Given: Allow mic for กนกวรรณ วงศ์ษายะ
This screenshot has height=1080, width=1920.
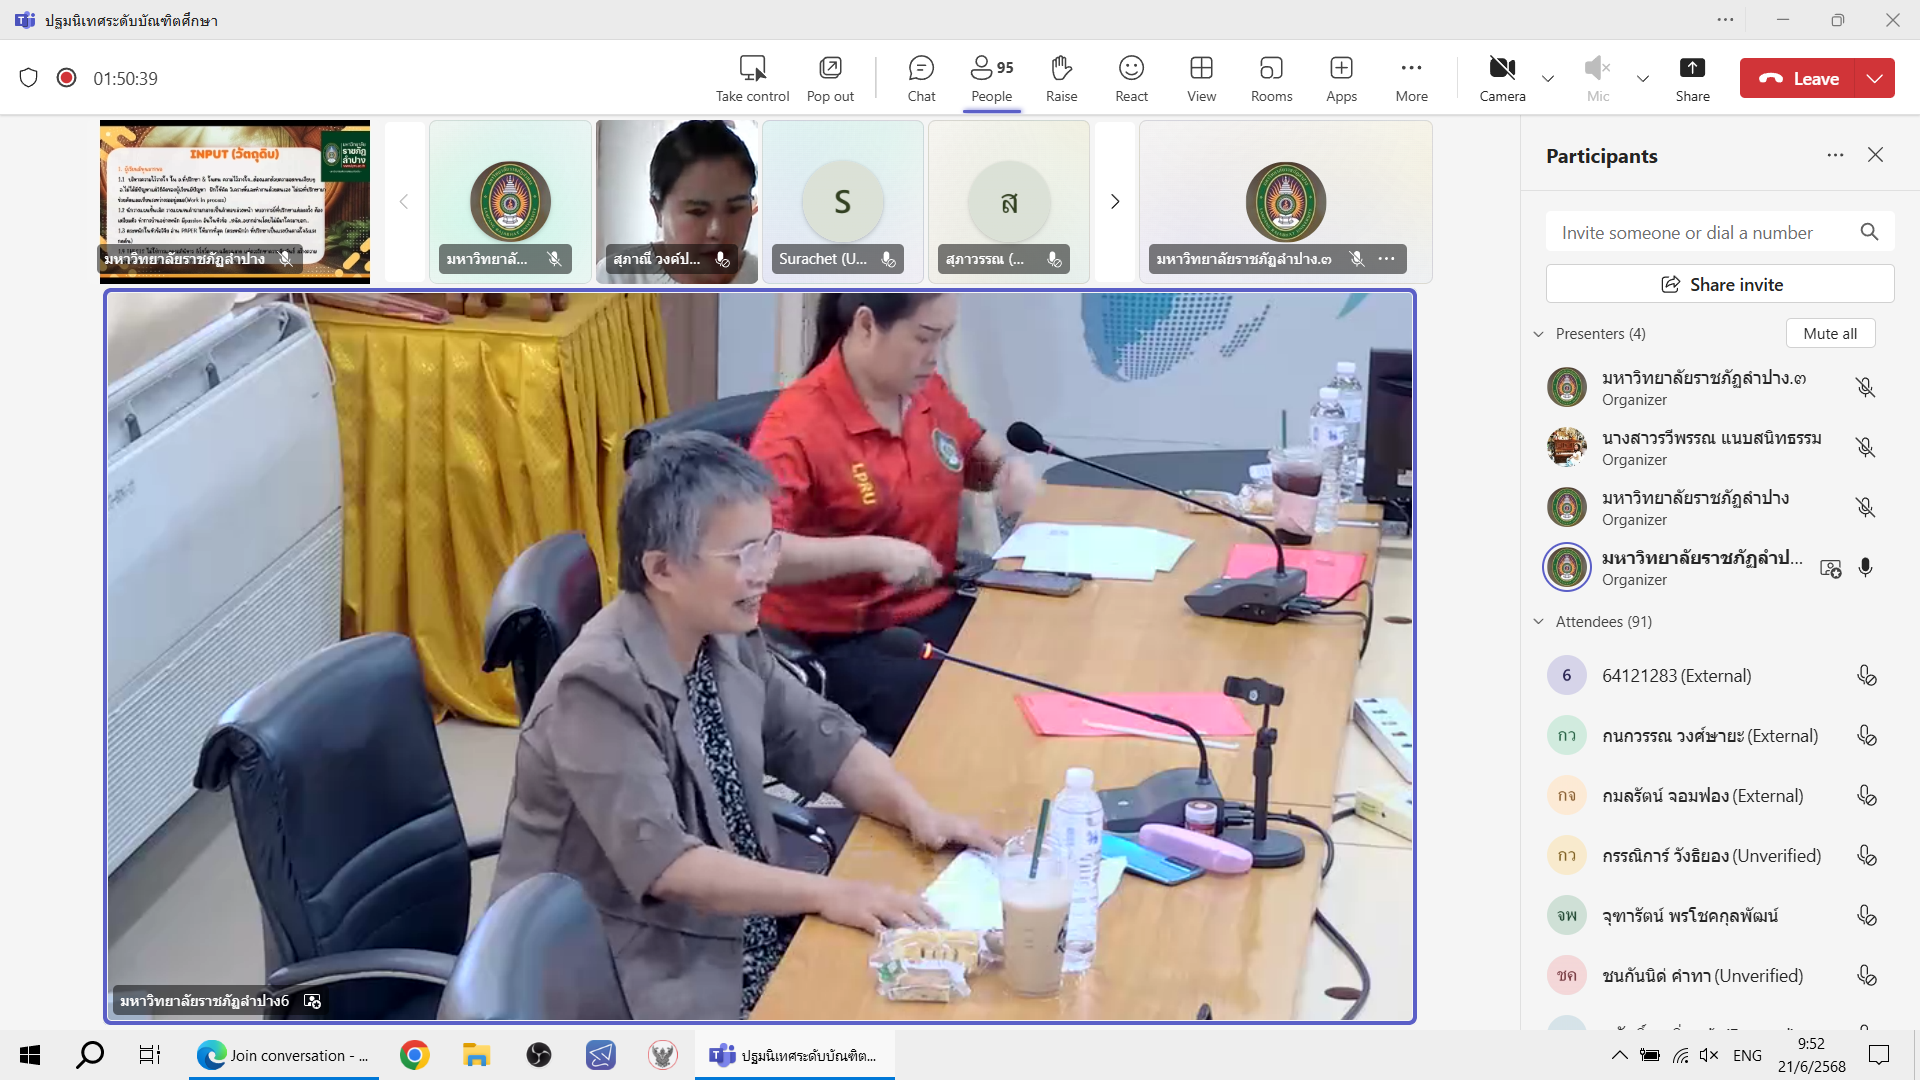Looking at the screenshot, I should click(x=1866, y=736).
